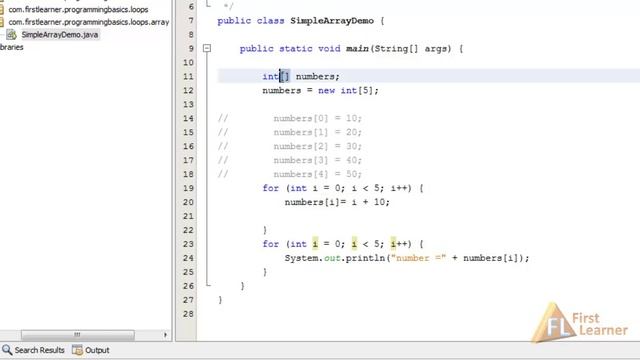Screen dimensions: 640x360
Task: Click 'new int[5]' on line 12
Action: coord(345,91)
